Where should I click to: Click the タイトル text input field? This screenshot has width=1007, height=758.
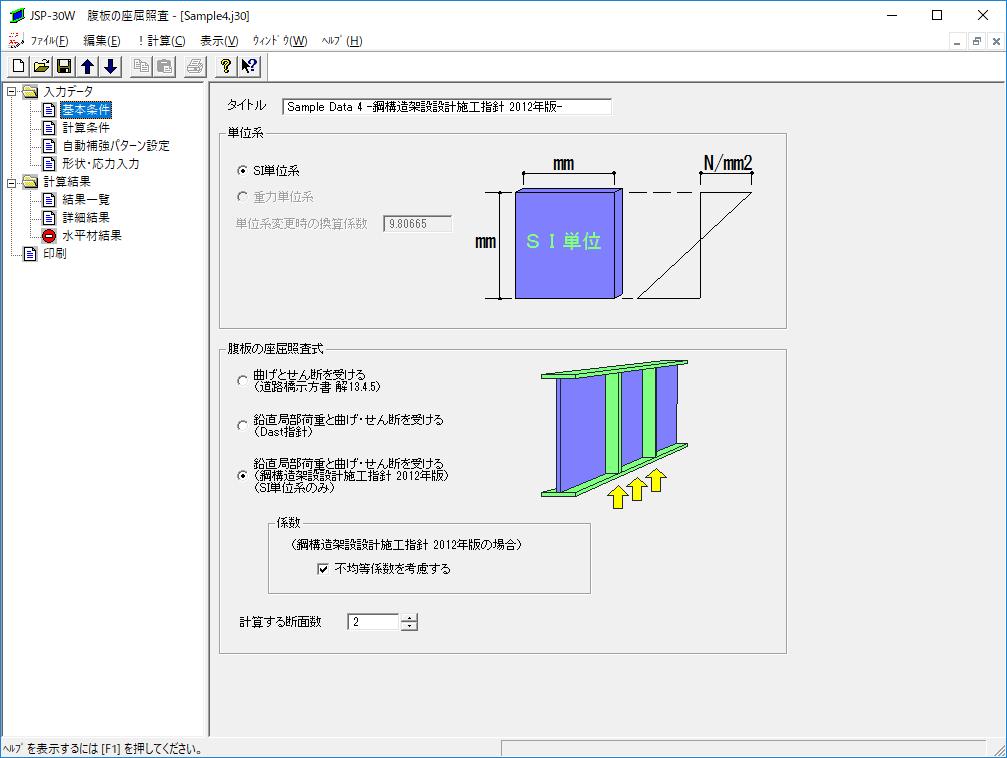[446, 107]
